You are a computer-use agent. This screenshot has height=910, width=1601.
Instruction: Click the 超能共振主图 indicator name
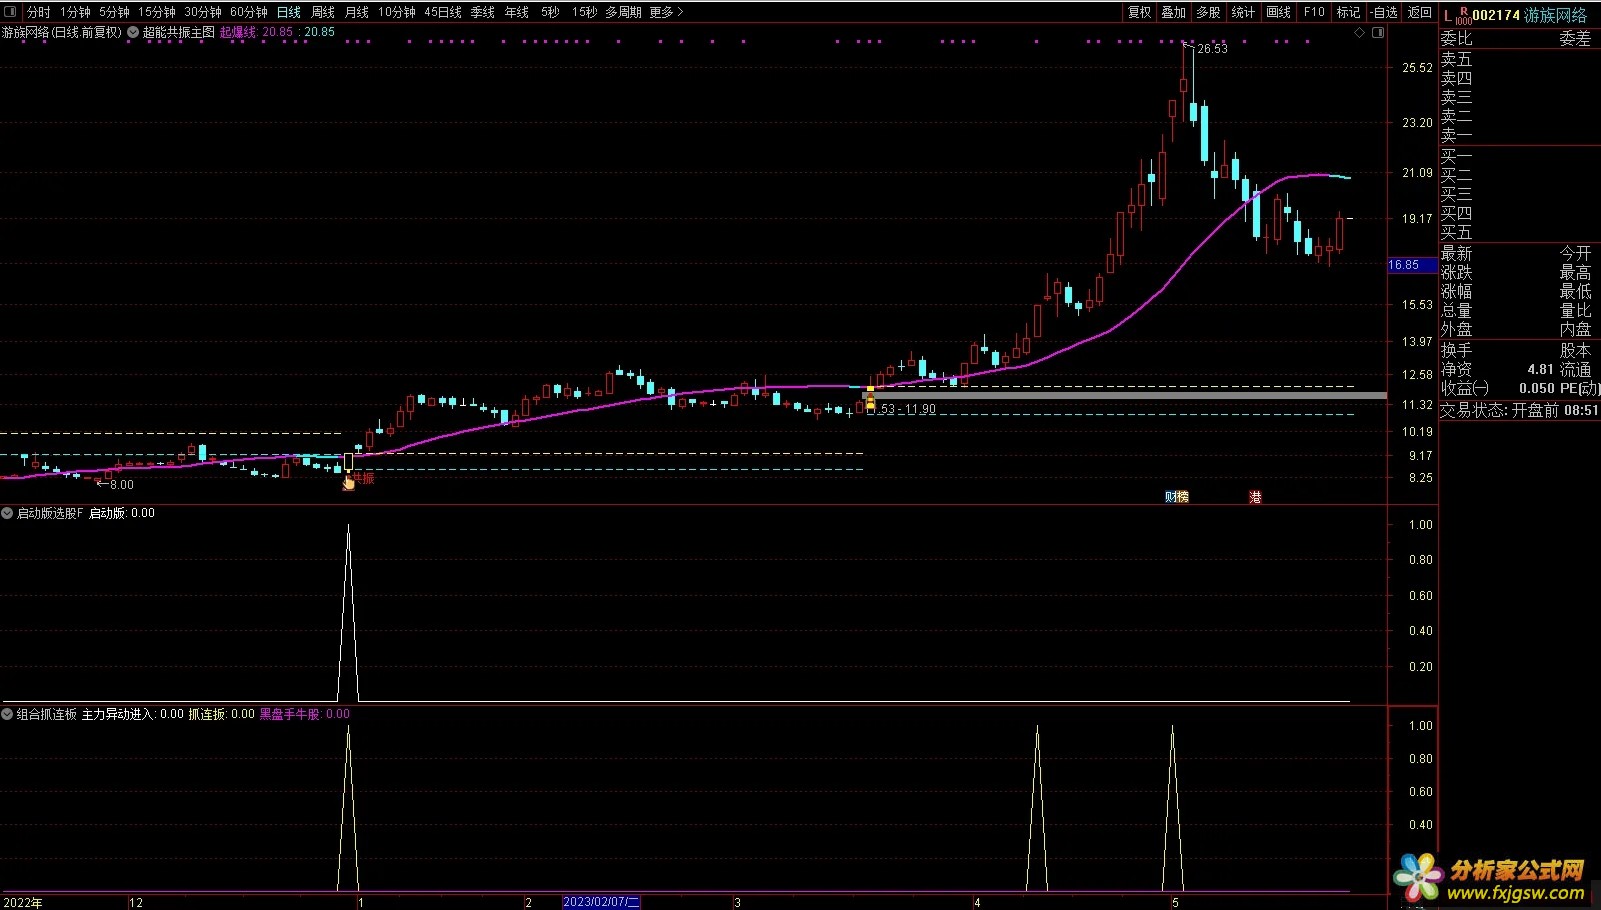click(x=179, y=32)
